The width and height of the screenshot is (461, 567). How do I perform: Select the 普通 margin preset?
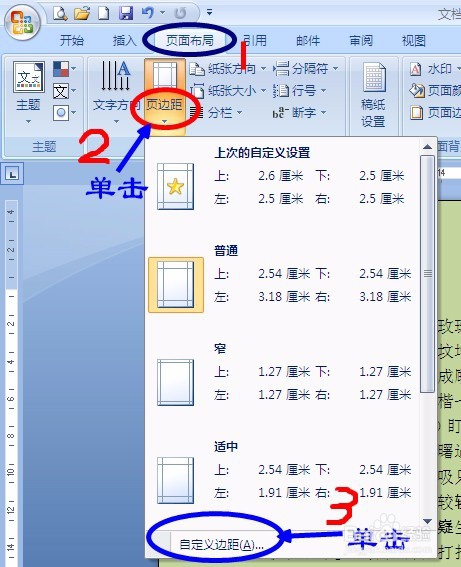pos(282,285)
